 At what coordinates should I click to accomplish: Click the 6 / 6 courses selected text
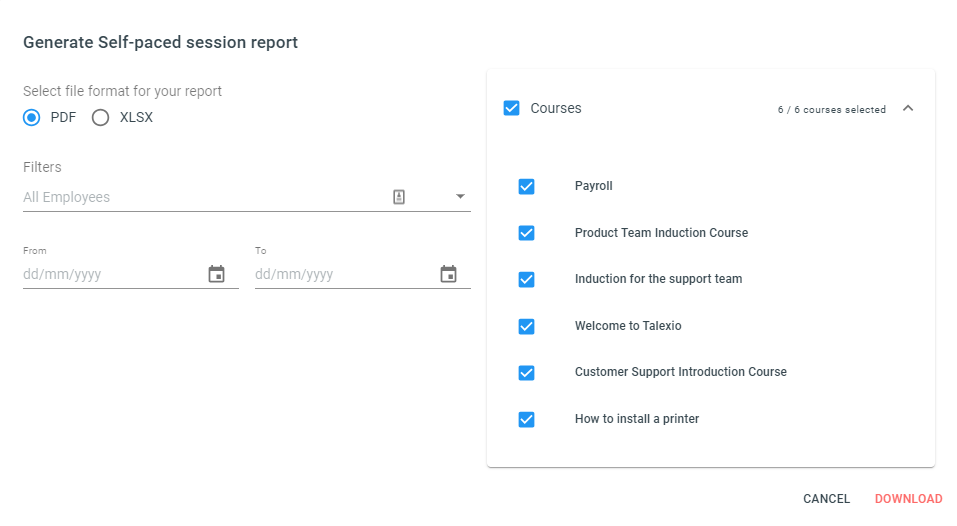coord(832,109)
